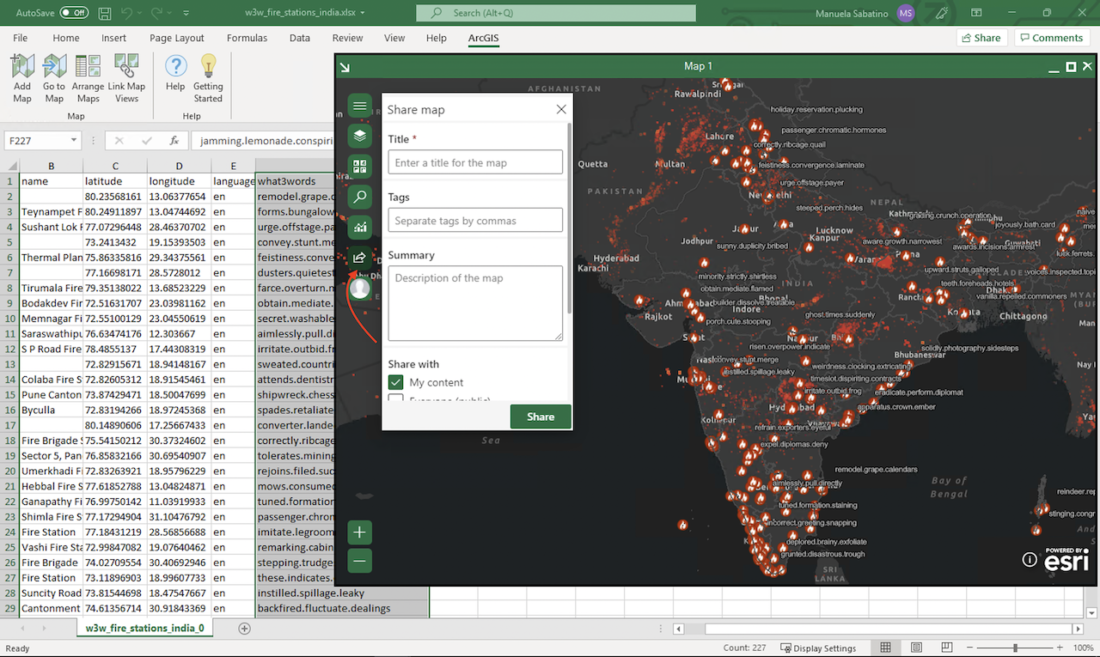Image resolution: width=1100 pixels, height=657 pixels.
Task: Click the insert function fx icon
Action: click(x=174, y=140)
